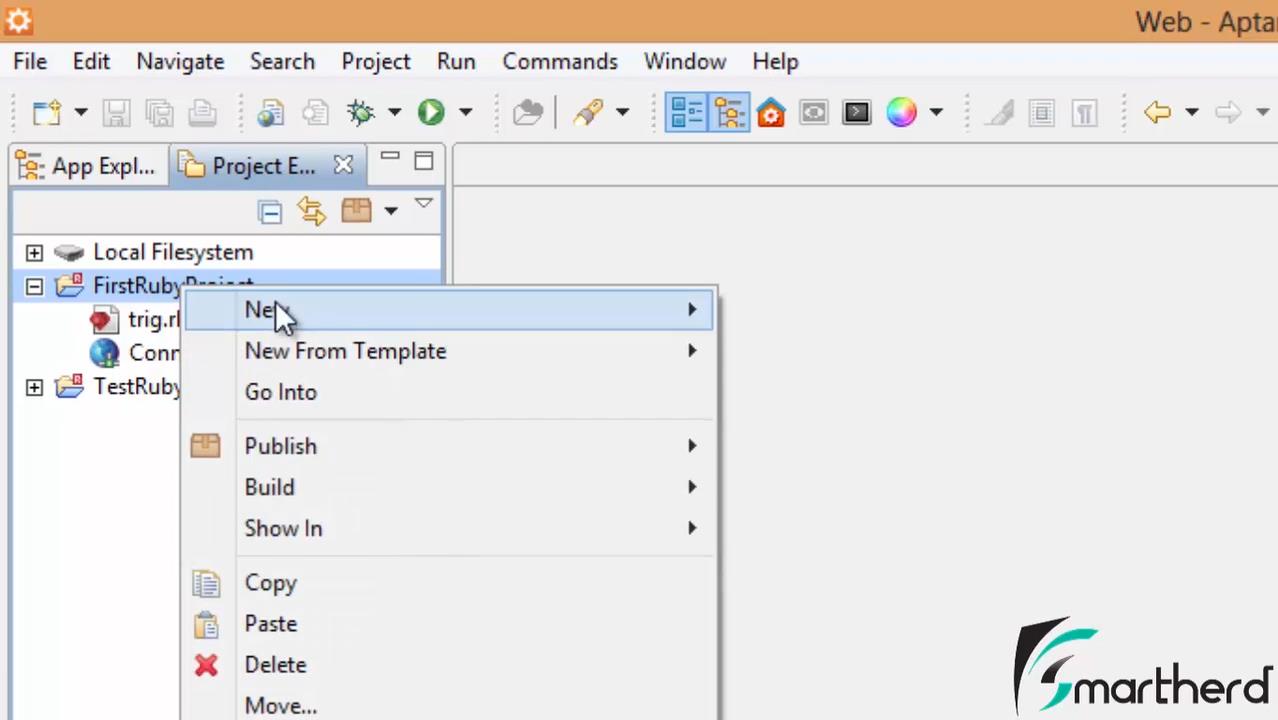
Task: Open the Run dropdown arrow
Action: coord(465,112)
